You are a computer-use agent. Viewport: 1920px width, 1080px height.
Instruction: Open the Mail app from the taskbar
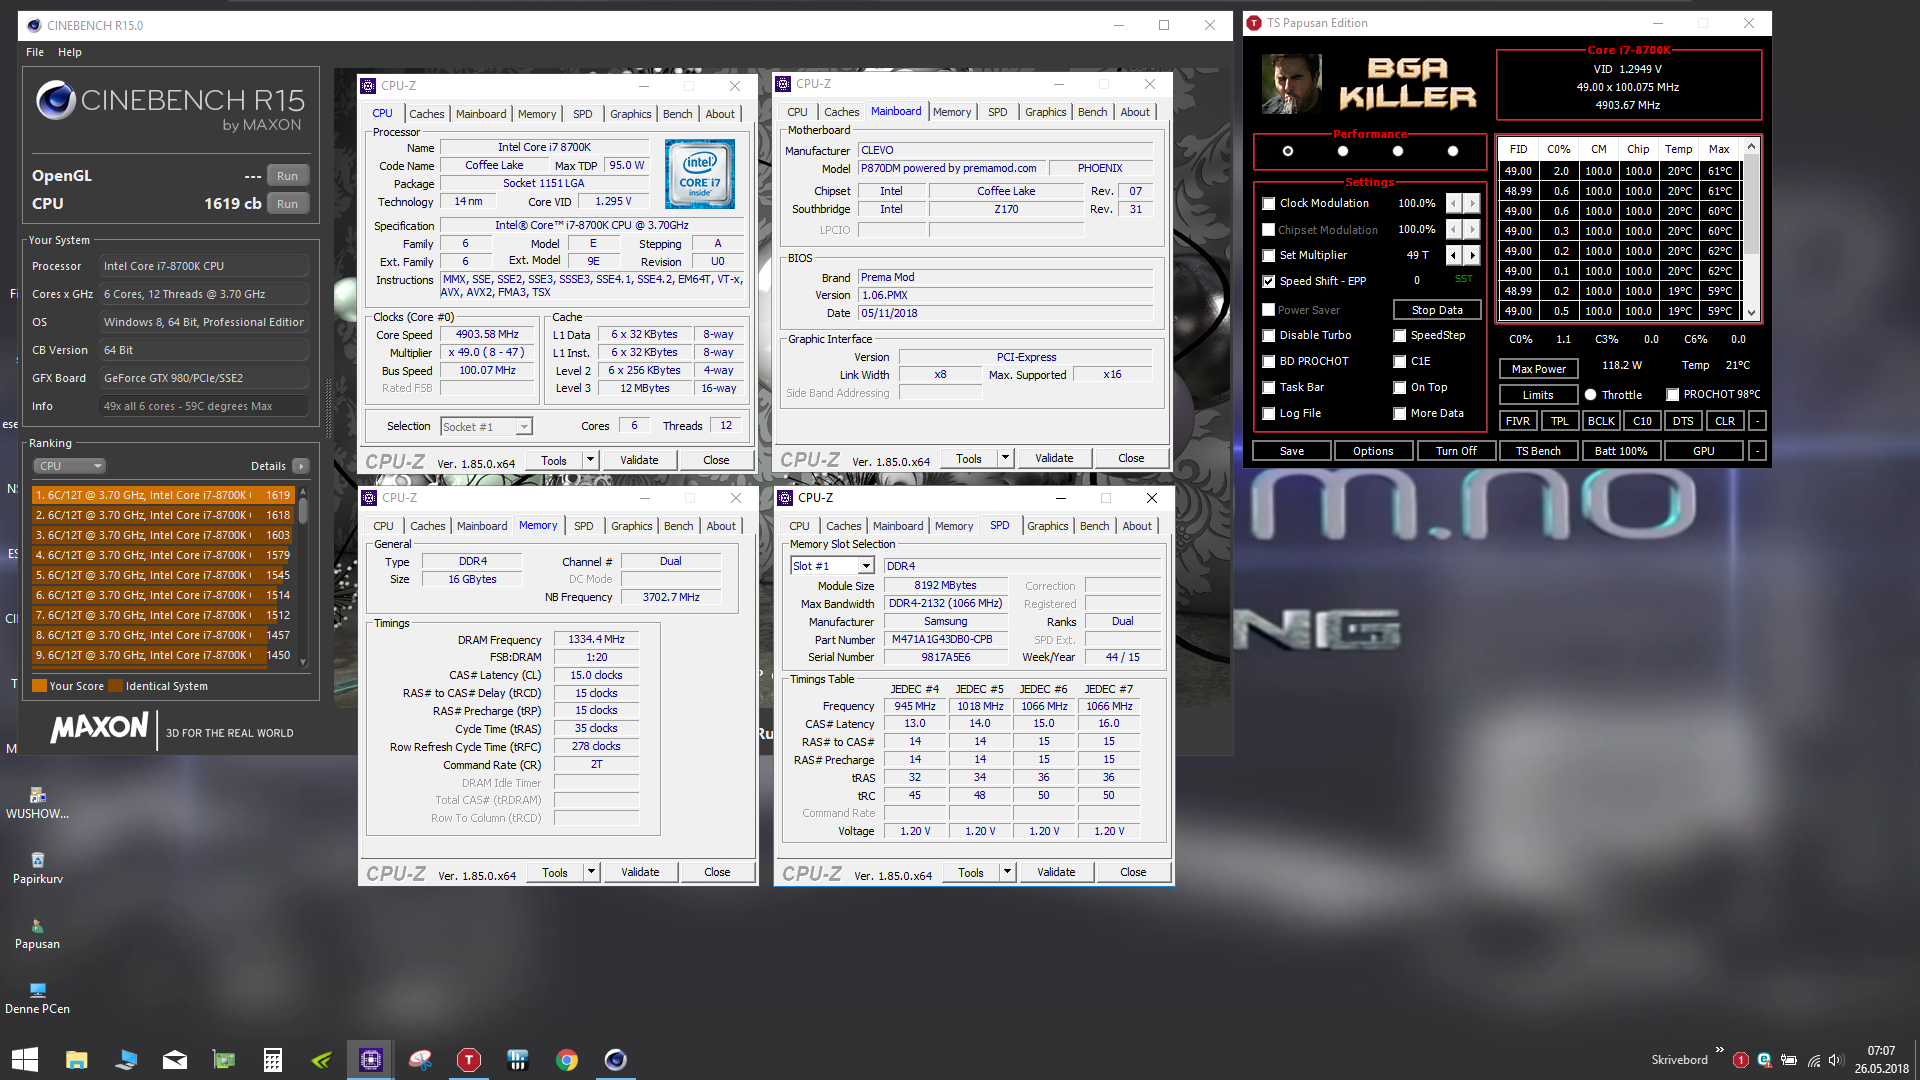174,1060
